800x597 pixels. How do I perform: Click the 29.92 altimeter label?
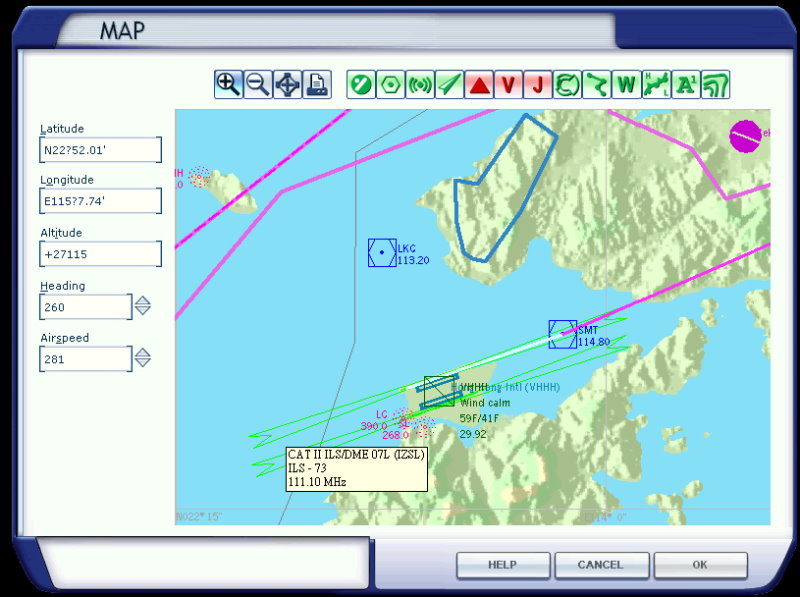(473, 435)
